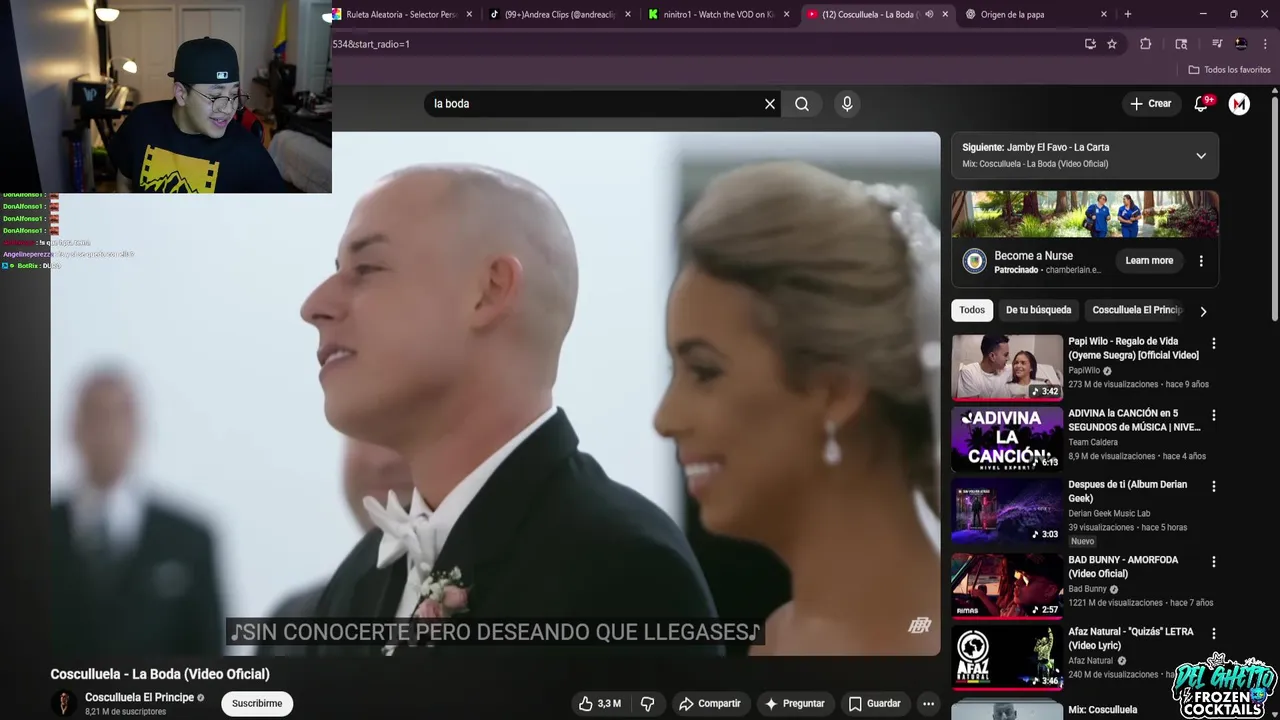Open menu for ADIVINA la CANCIÓN video

[1214, 415]
